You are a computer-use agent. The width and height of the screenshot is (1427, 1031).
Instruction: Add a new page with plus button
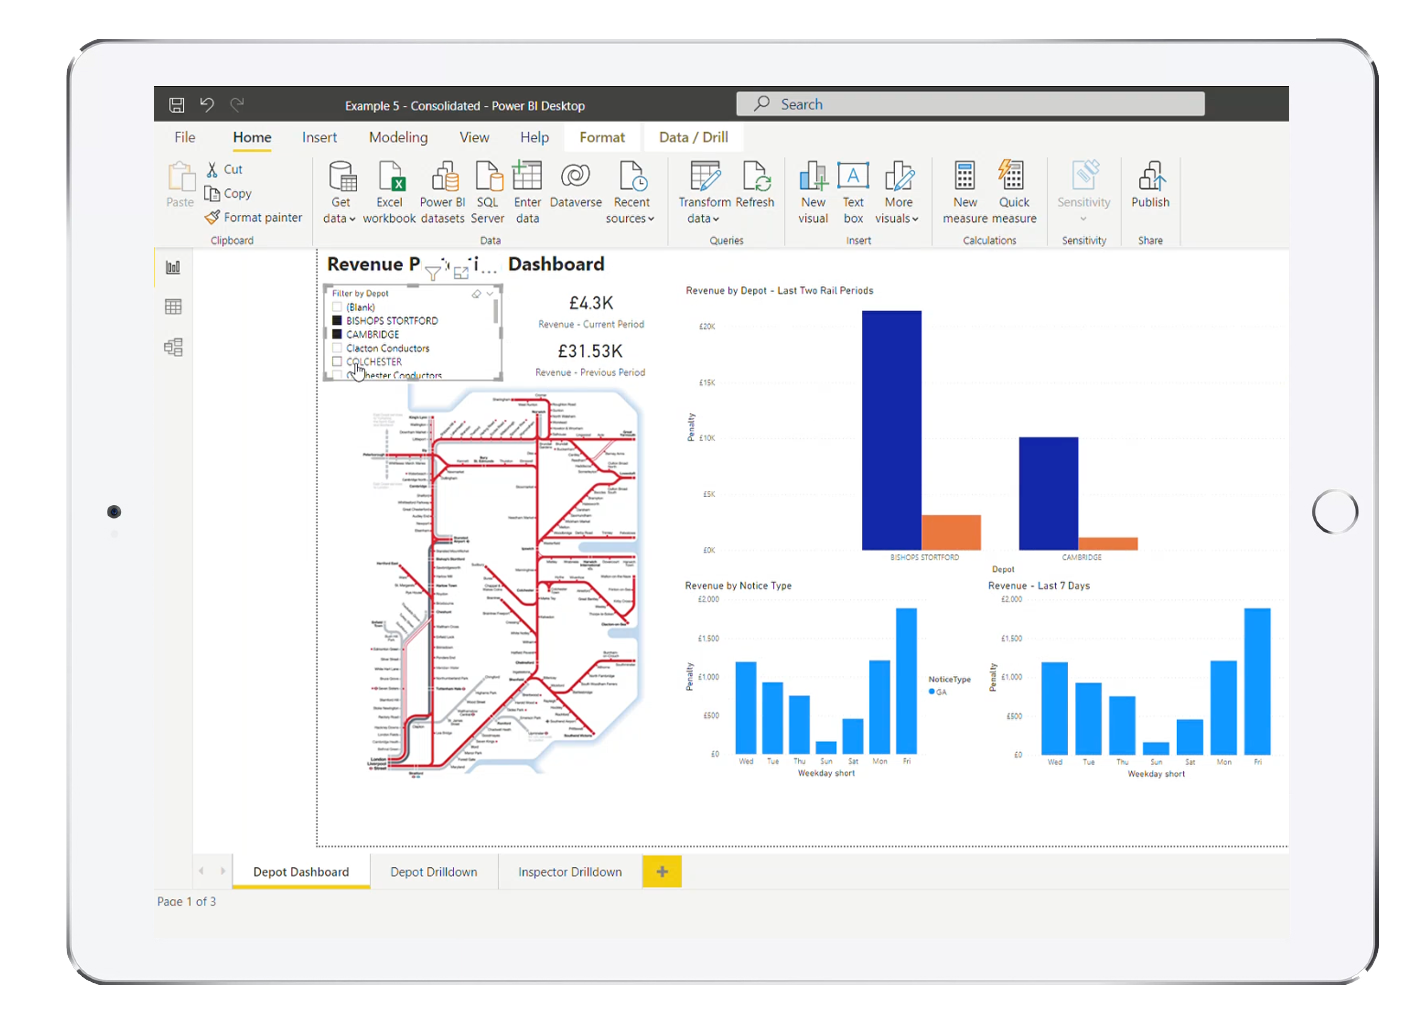(x=662, y=872)
